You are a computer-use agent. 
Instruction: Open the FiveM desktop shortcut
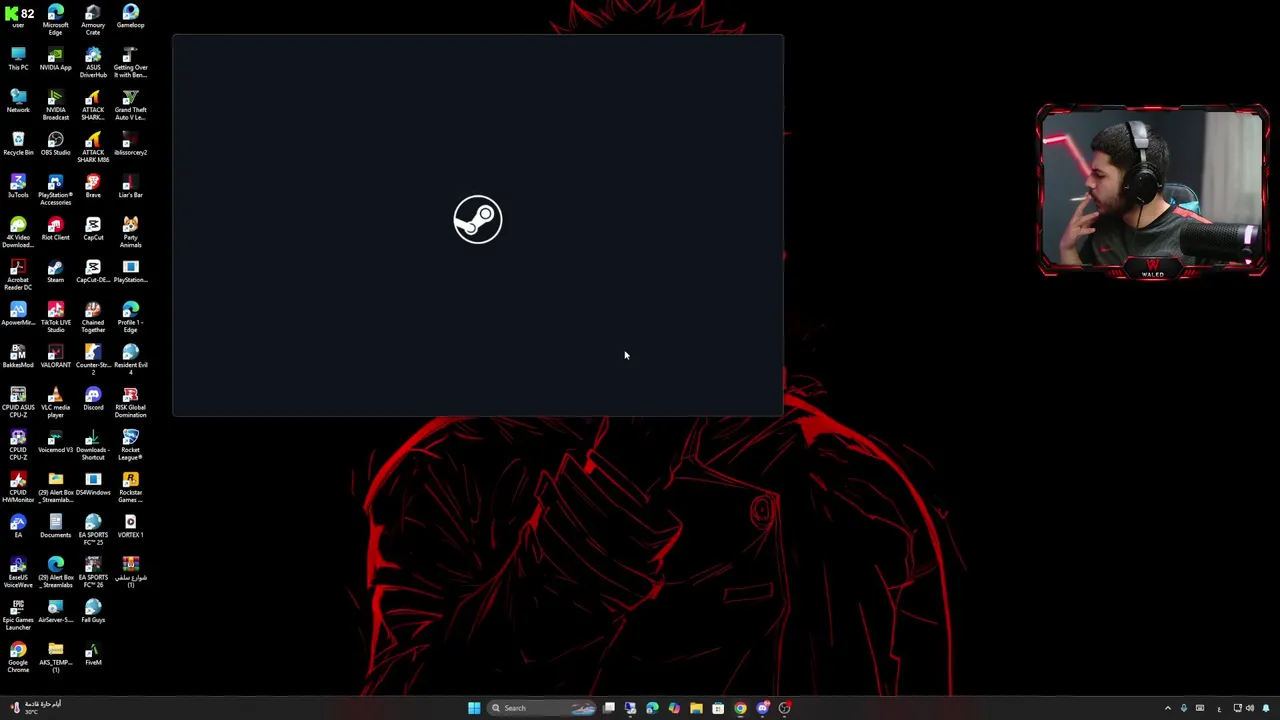pos(93,654)
